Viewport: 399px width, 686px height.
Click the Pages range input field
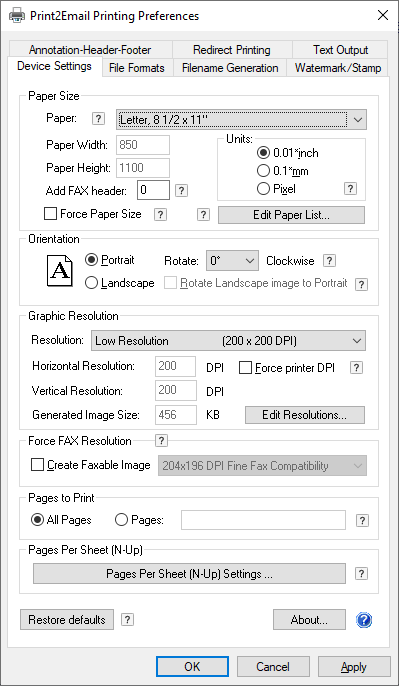263,520
